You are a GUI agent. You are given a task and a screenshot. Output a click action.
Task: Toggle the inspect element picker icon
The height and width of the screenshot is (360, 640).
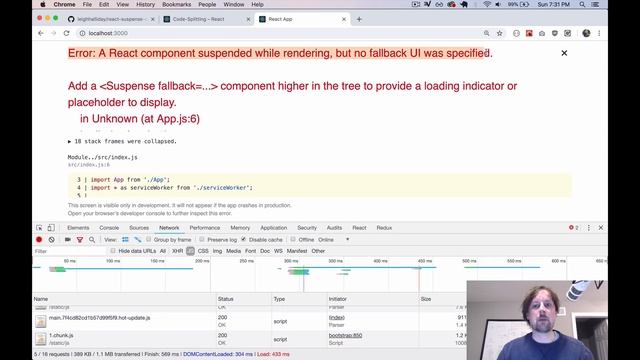pyautogui.click(x=39, y=228)
